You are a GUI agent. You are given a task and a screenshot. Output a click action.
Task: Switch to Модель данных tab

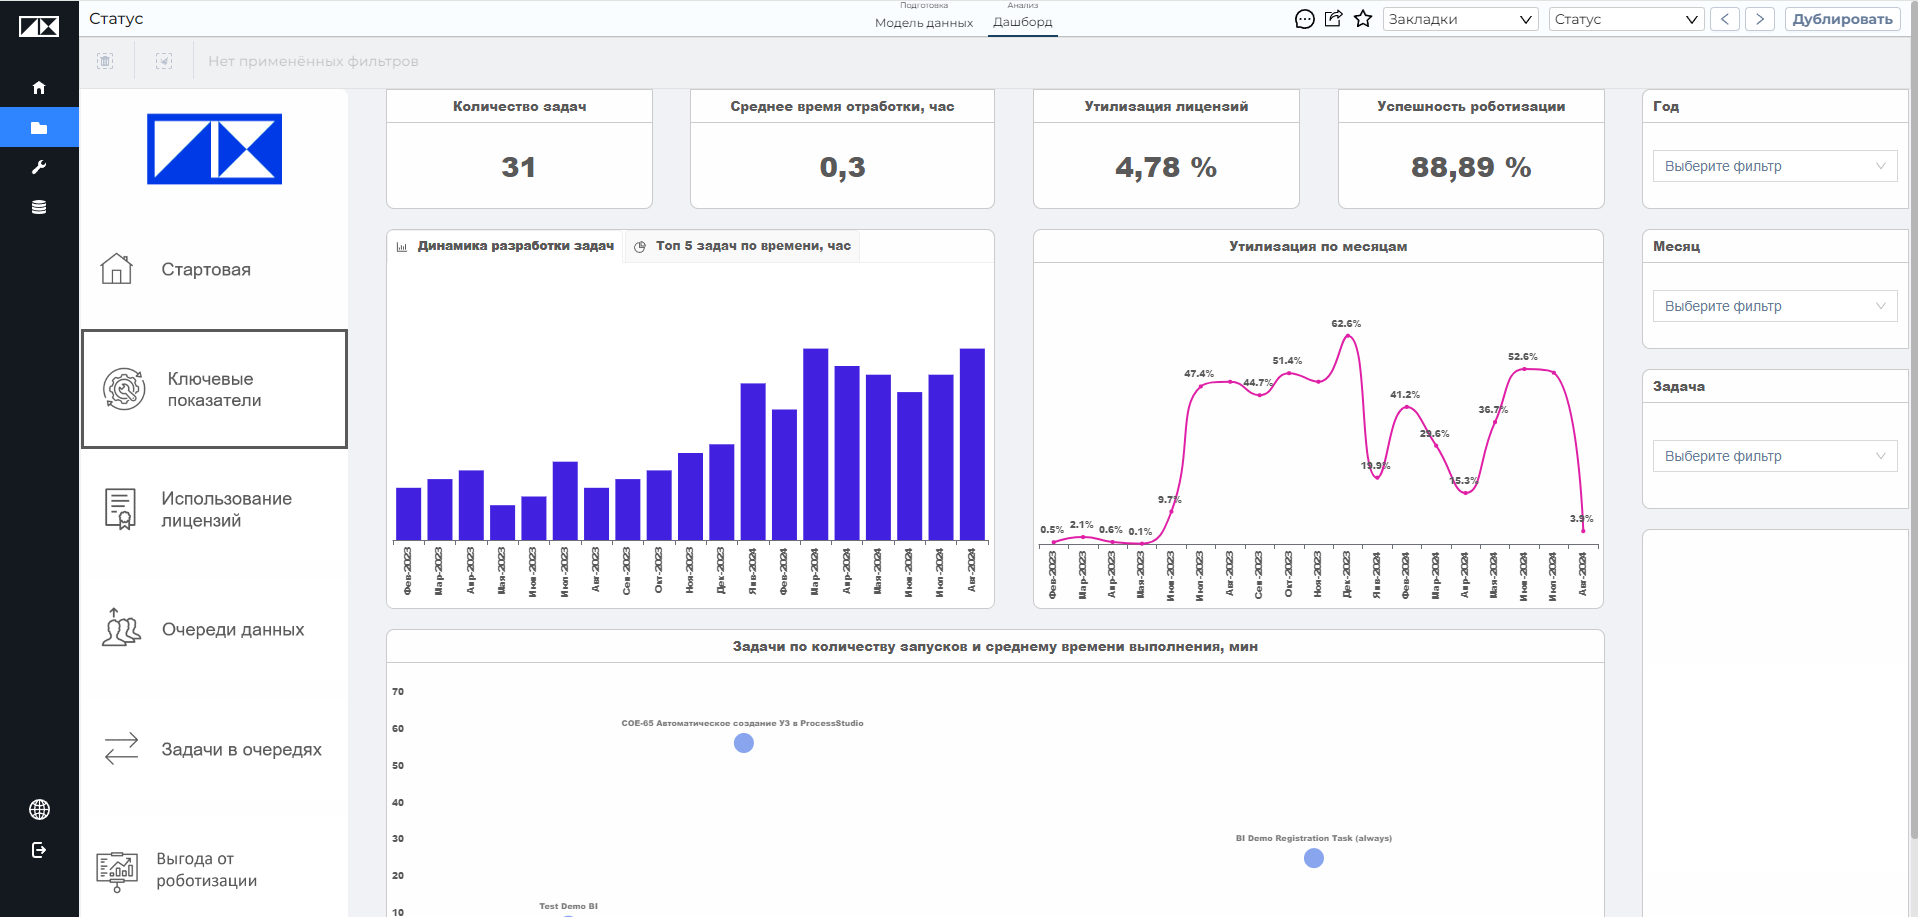[x=923, y=22]
